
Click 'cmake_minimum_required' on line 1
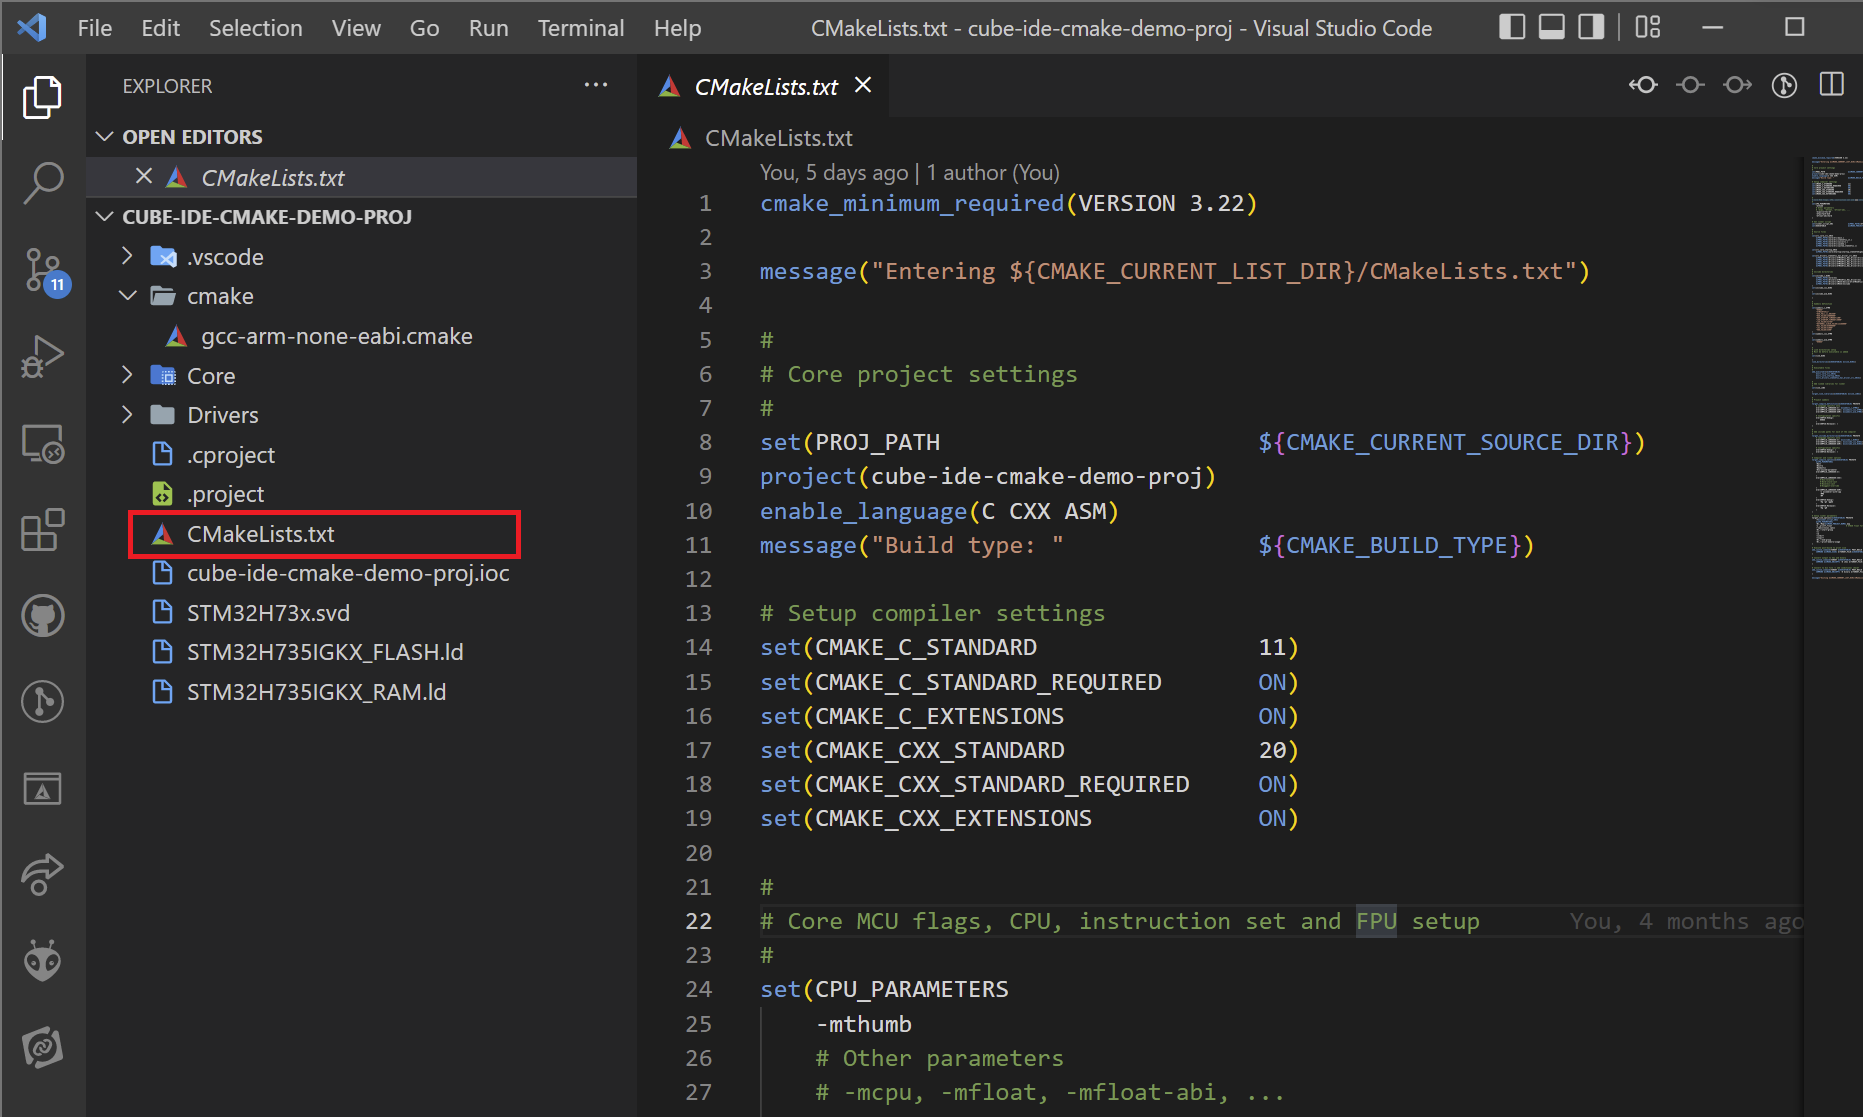click(912, 203)
